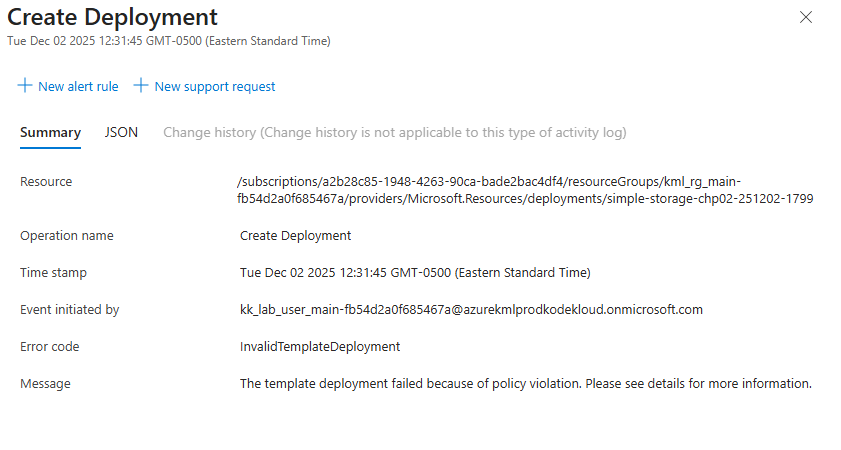Click the policy violation message text
841x450 pixels.
[525, 383]
